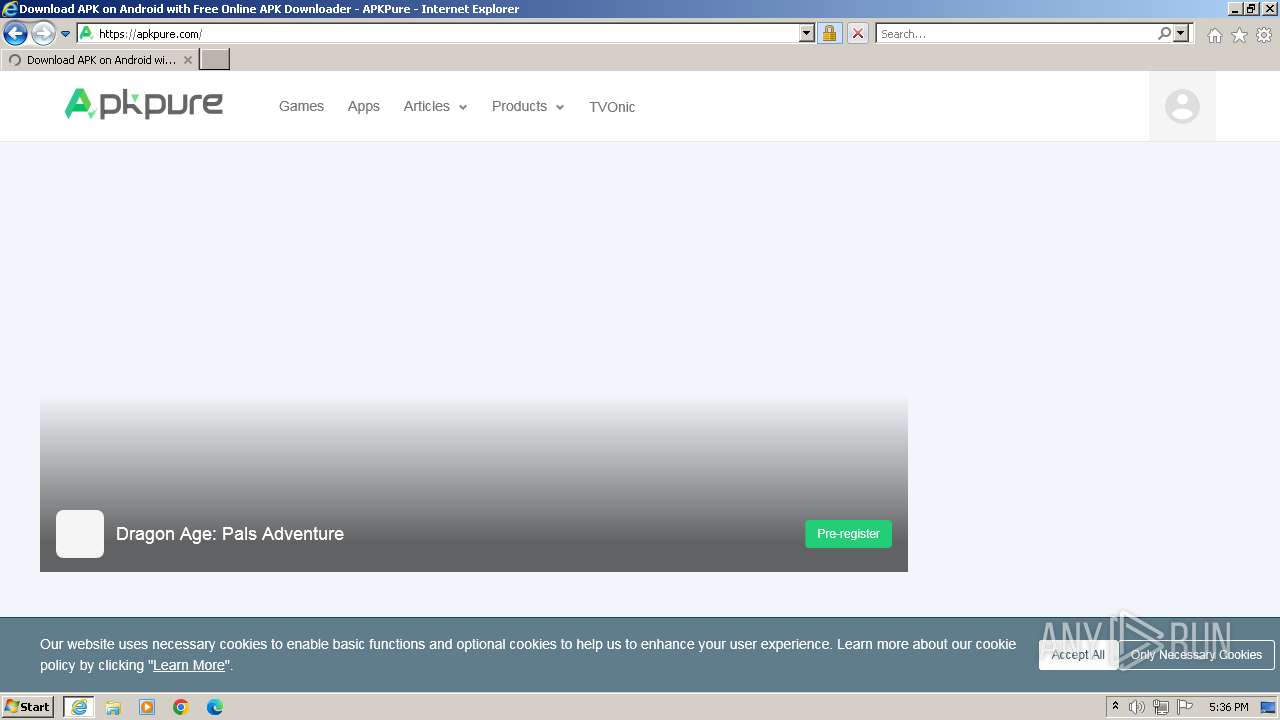Open the Apps menu item

(x=363, y=106)
